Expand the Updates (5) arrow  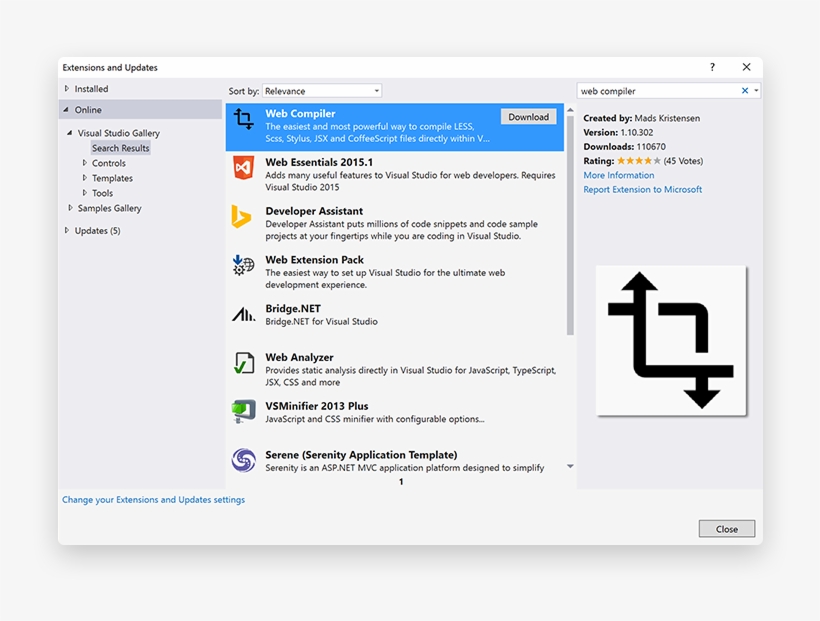pos(66,231)
